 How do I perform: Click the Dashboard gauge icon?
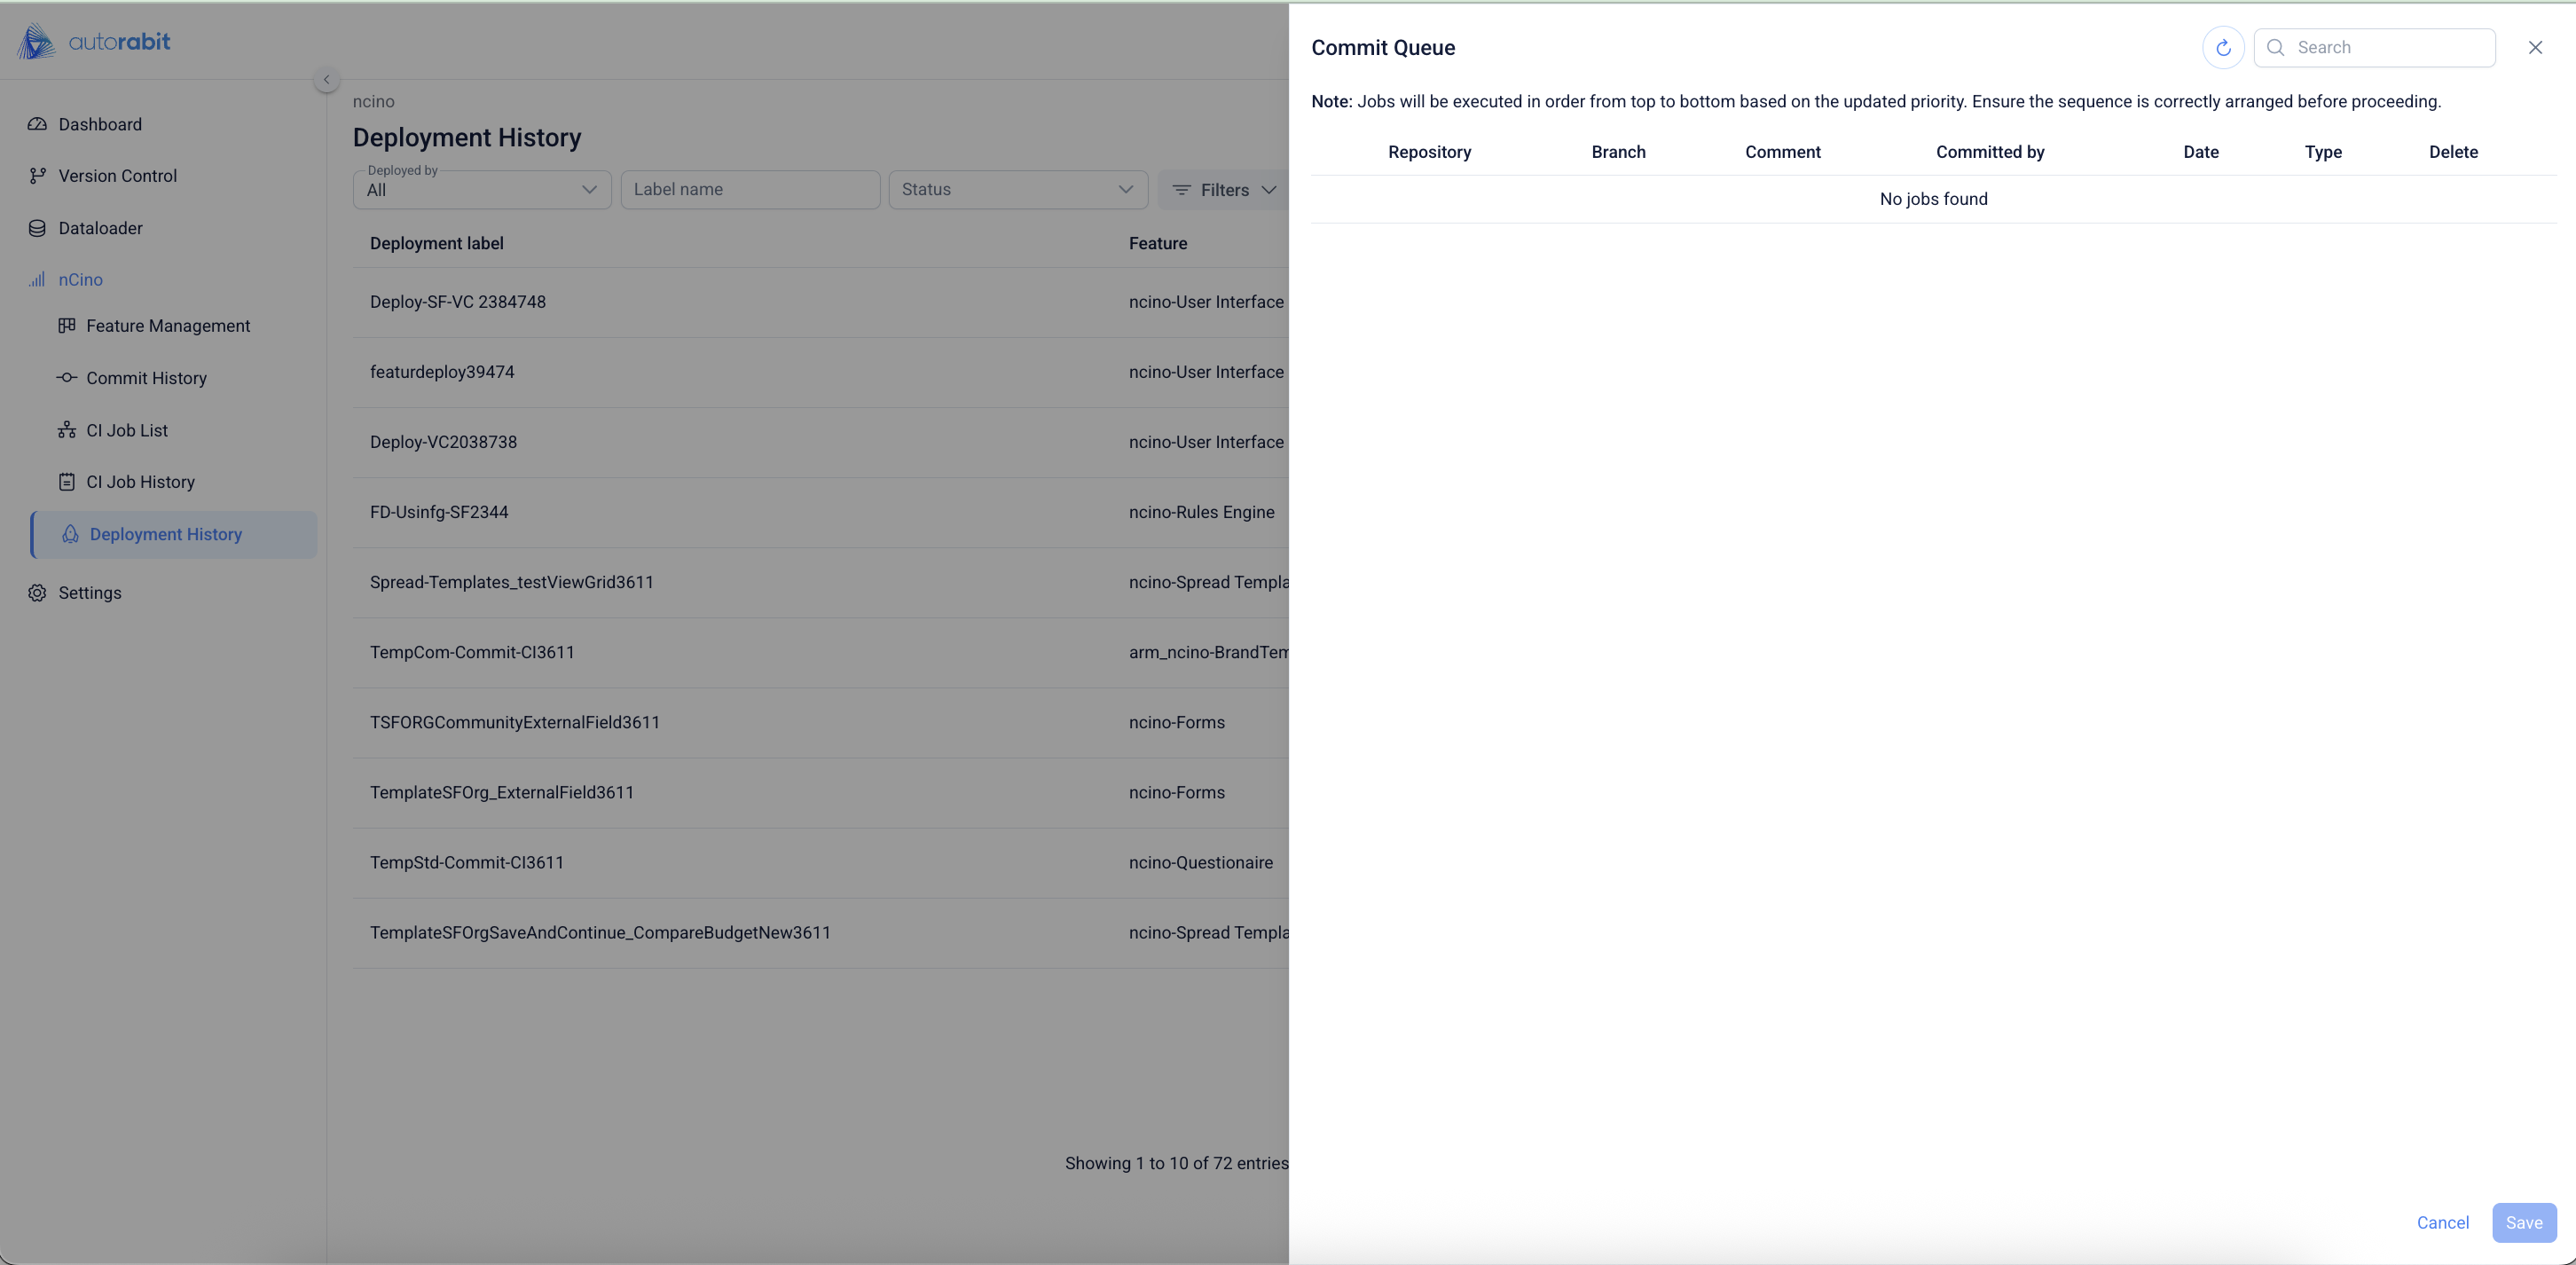click(37, 124)
